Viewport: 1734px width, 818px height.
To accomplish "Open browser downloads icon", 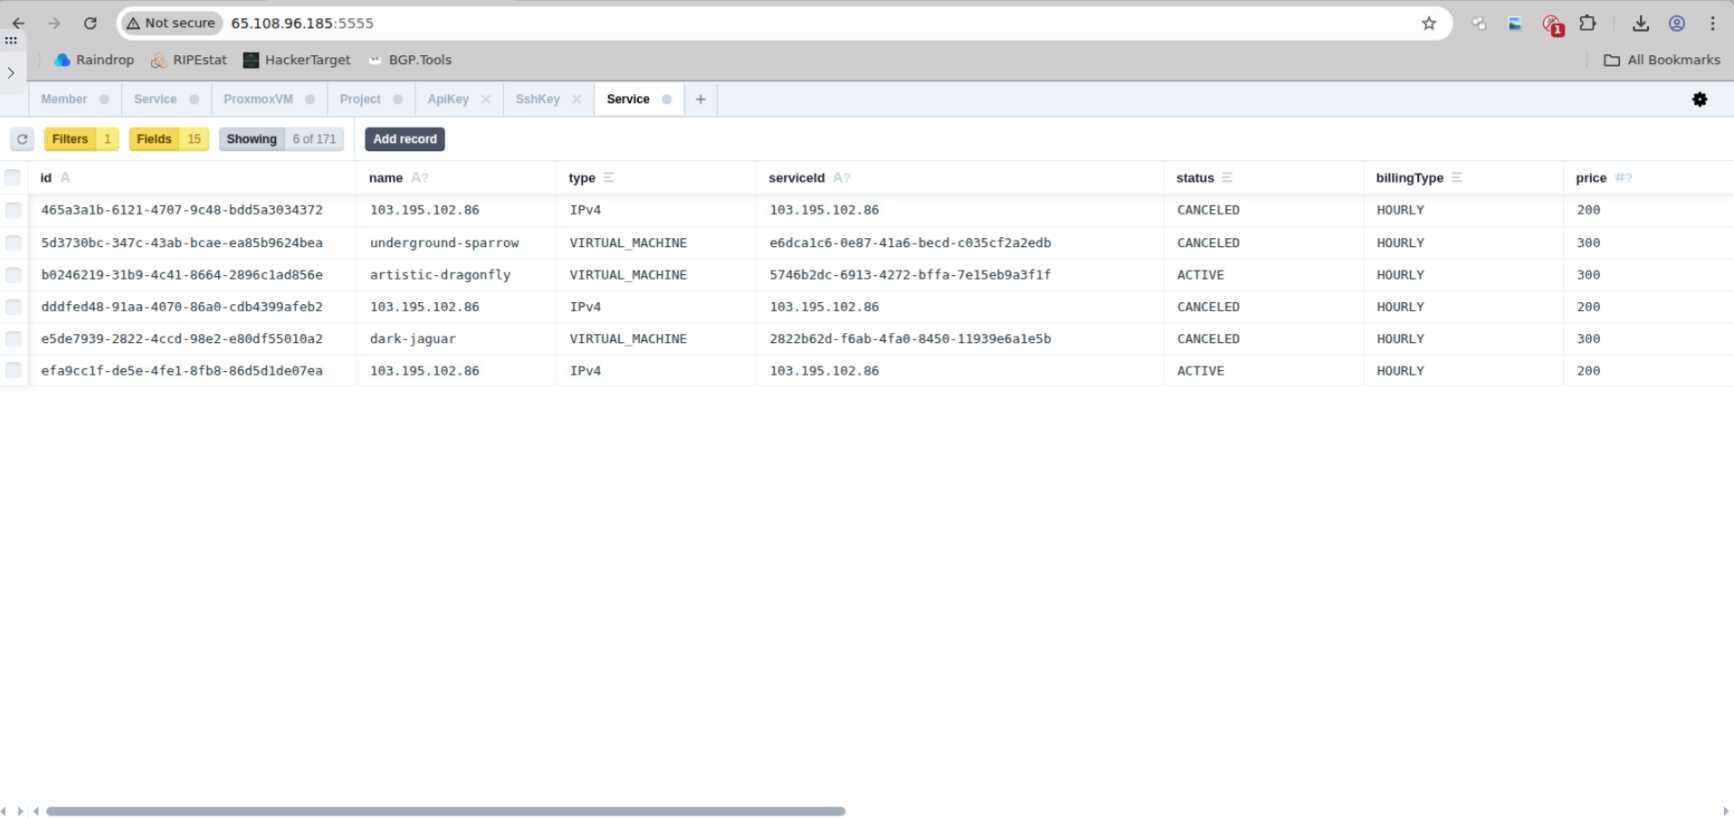I will [1640, 23].
